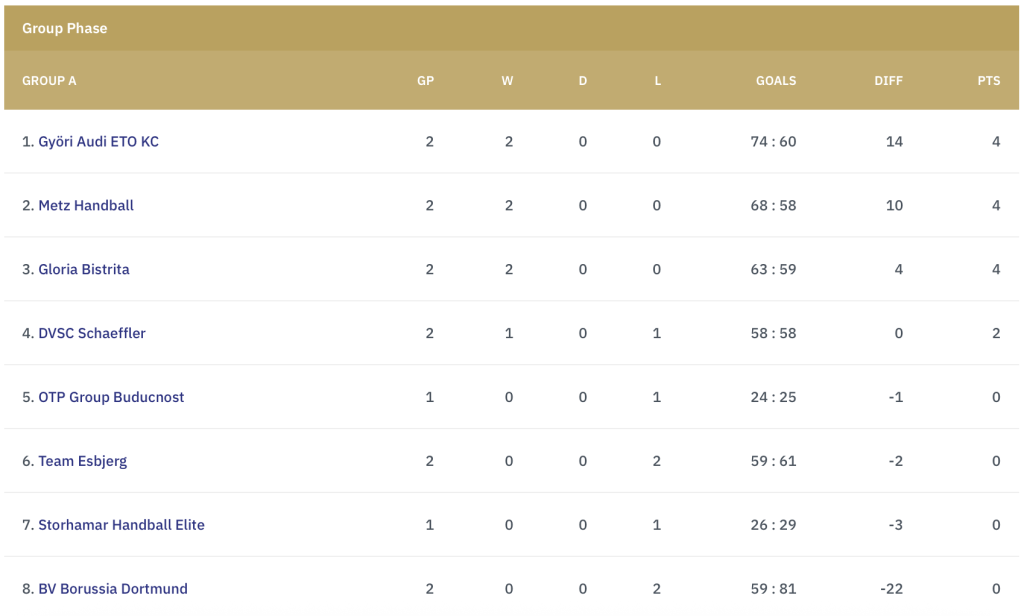Open Team Esbjerg link
Image resolution: width=1024 pixels, height=616 pixels.
(82, 461)
